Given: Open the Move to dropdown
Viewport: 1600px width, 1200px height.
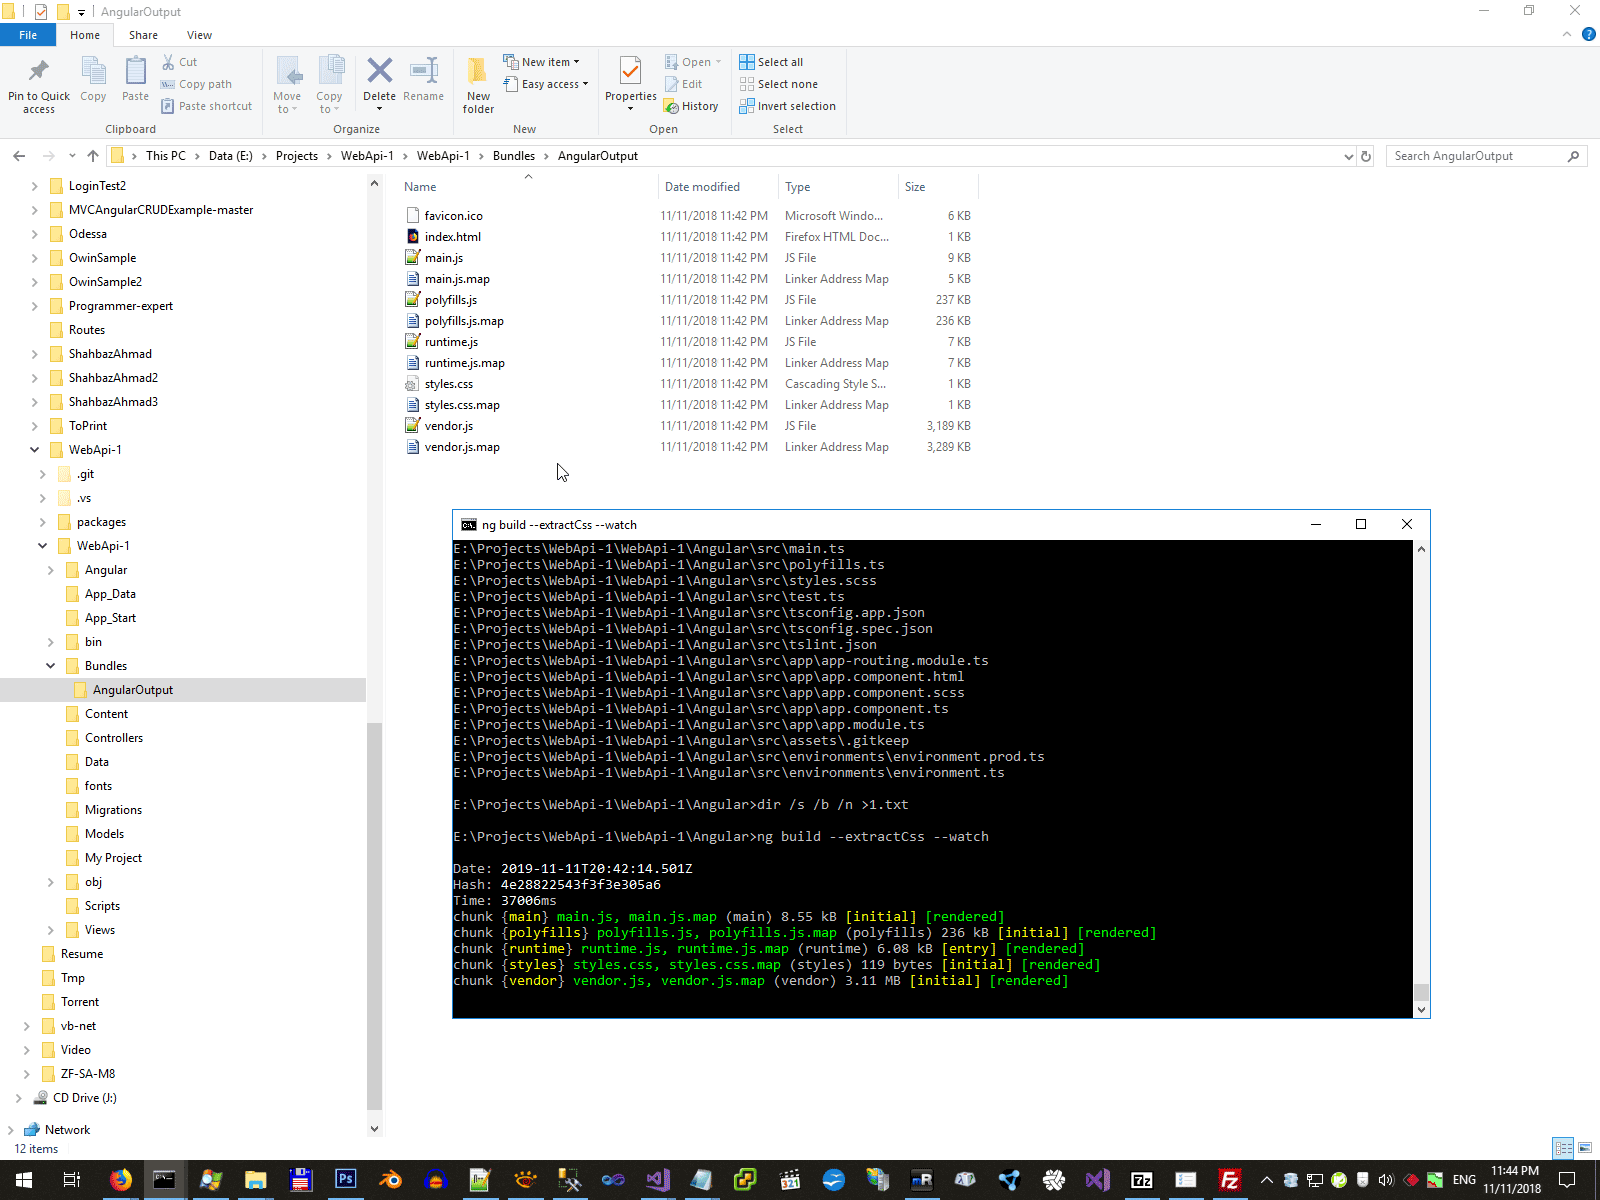Looking at the screenshot, I should pyautogui.click(x=287, y=84).
